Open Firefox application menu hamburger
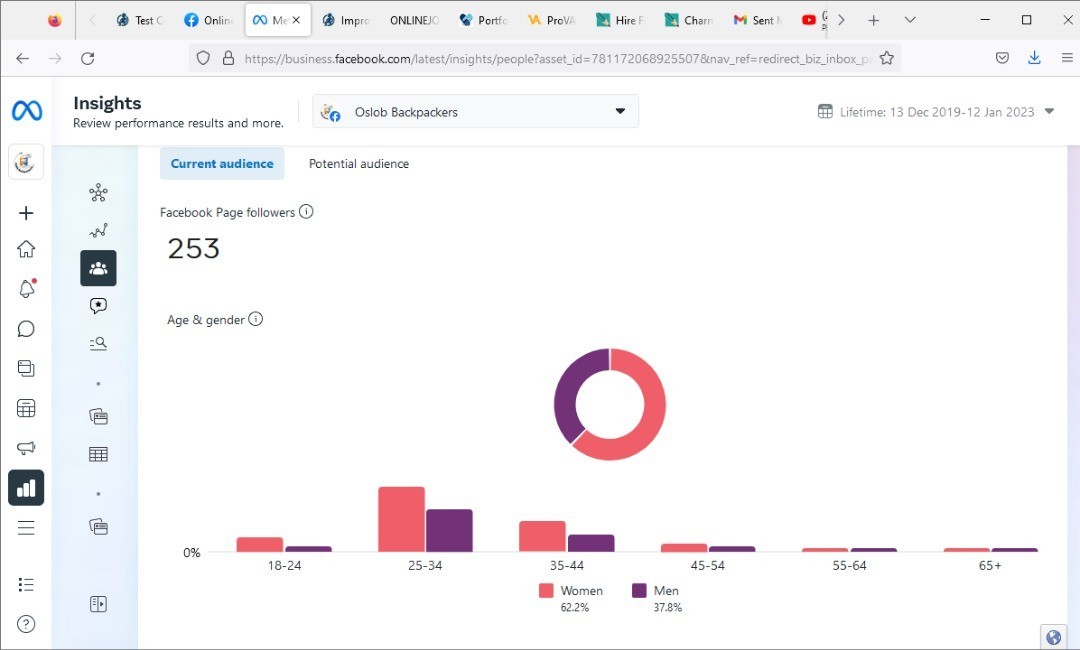This screenshot has width=1080, height=650. pos(1066,59)
